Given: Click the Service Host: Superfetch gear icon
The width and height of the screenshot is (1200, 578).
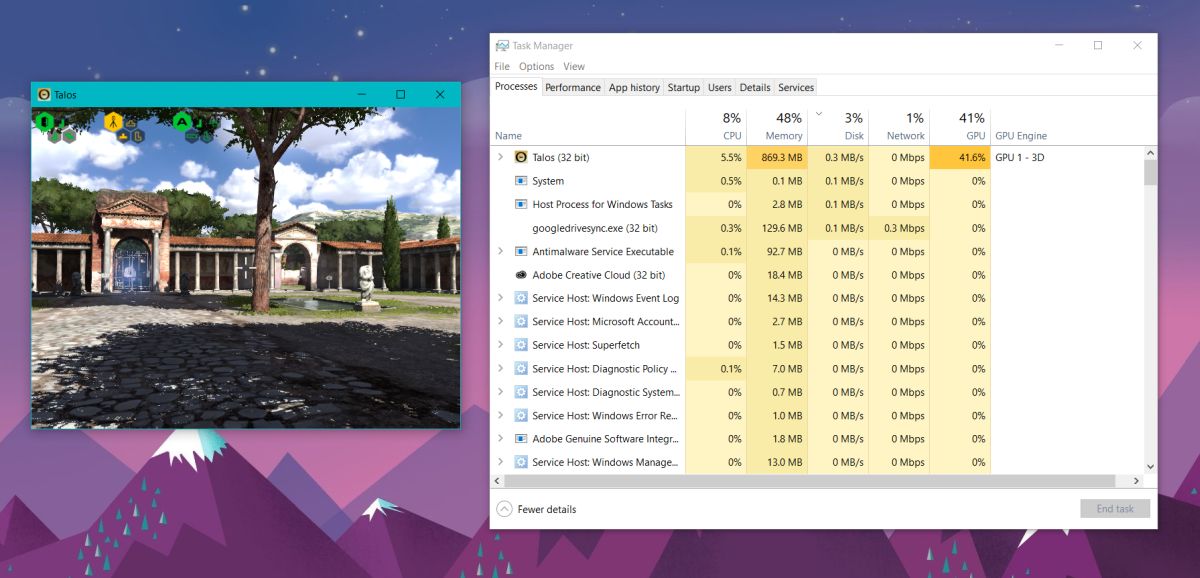Looking at the screenshot, I should click(x=521, y=345).
